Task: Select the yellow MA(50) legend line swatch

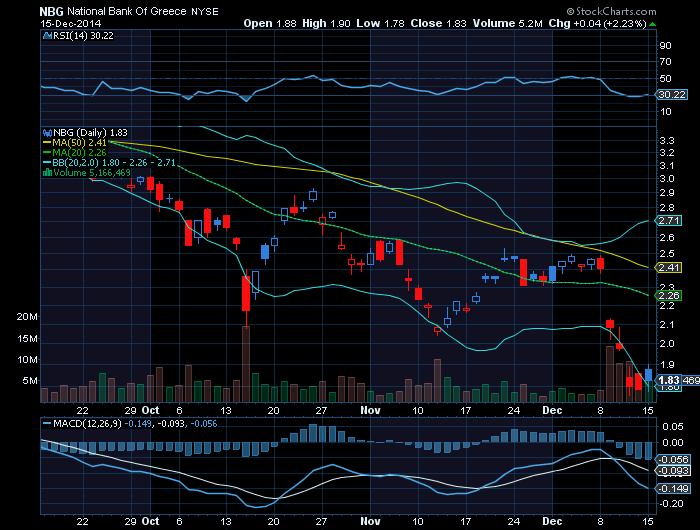Action: [x=47, y=143]
